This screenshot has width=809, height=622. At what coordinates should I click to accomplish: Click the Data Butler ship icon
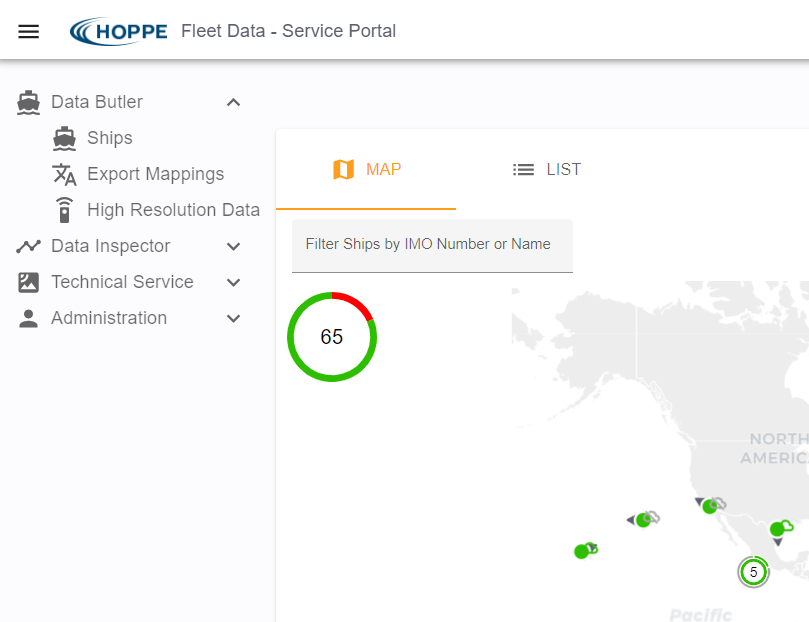tap(28, 102)
